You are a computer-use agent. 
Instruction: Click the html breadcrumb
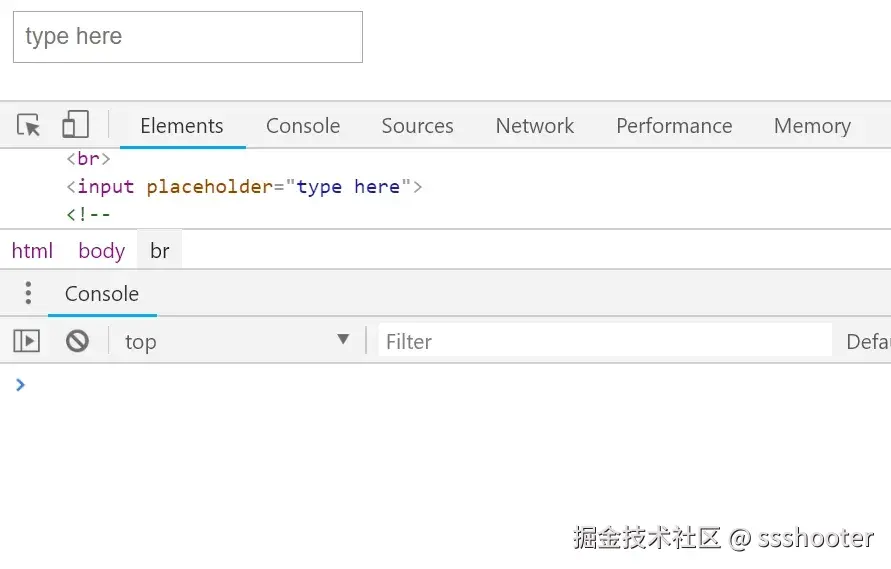pos(32,251)
